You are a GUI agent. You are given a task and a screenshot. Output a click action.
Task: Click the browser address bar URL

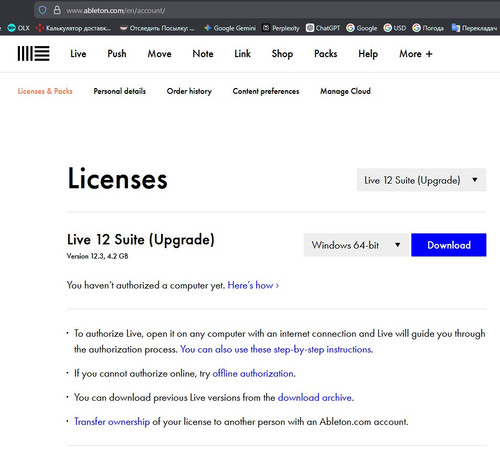(115, 10)
